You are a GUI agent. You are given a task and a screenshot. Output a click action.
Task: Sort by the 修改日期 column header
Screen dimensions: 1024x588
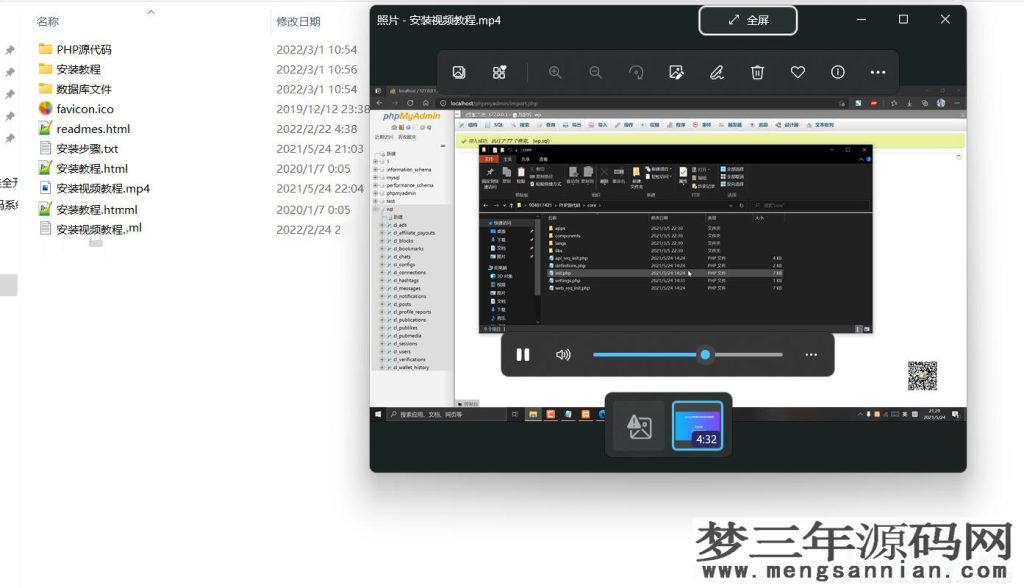coord(298,21)
